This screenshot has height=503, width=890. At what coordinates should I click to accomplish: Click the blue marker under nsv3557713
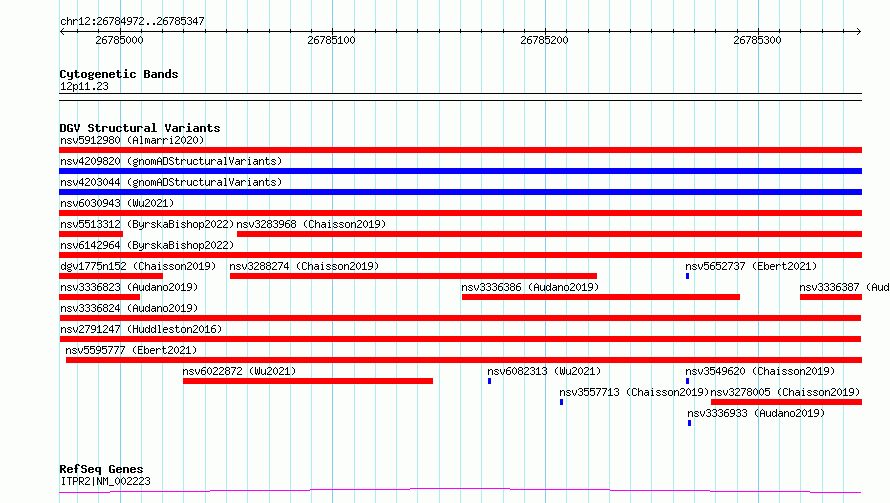(561, 402)
